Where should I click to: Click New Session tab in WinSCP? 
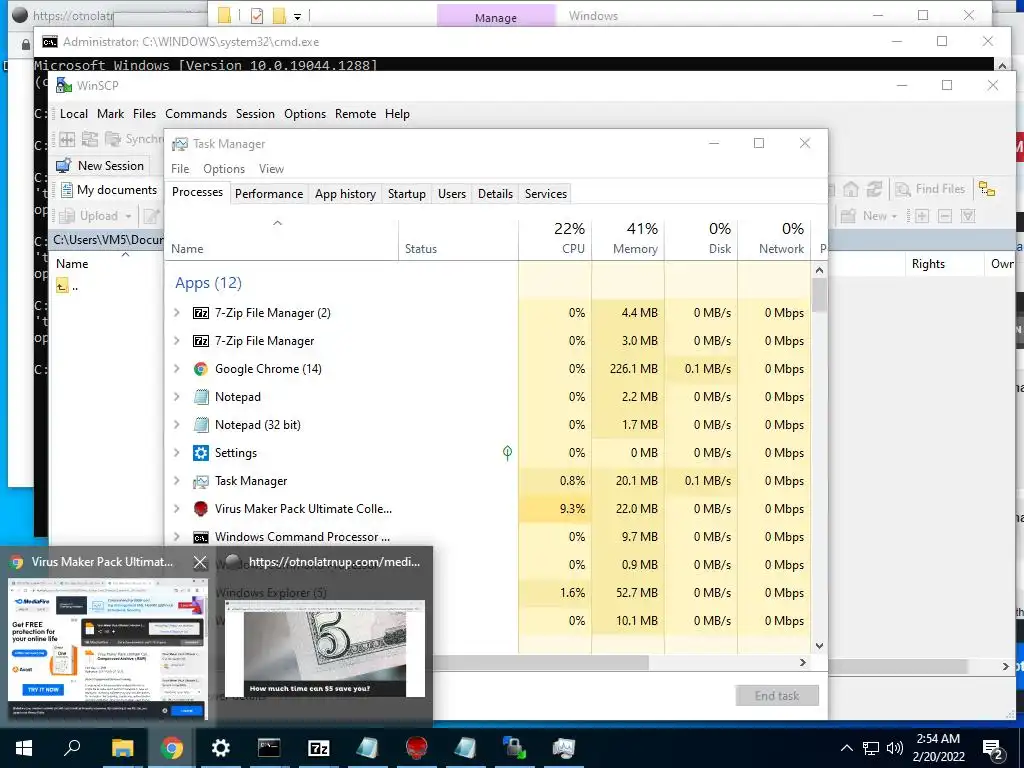coord(100,166)
